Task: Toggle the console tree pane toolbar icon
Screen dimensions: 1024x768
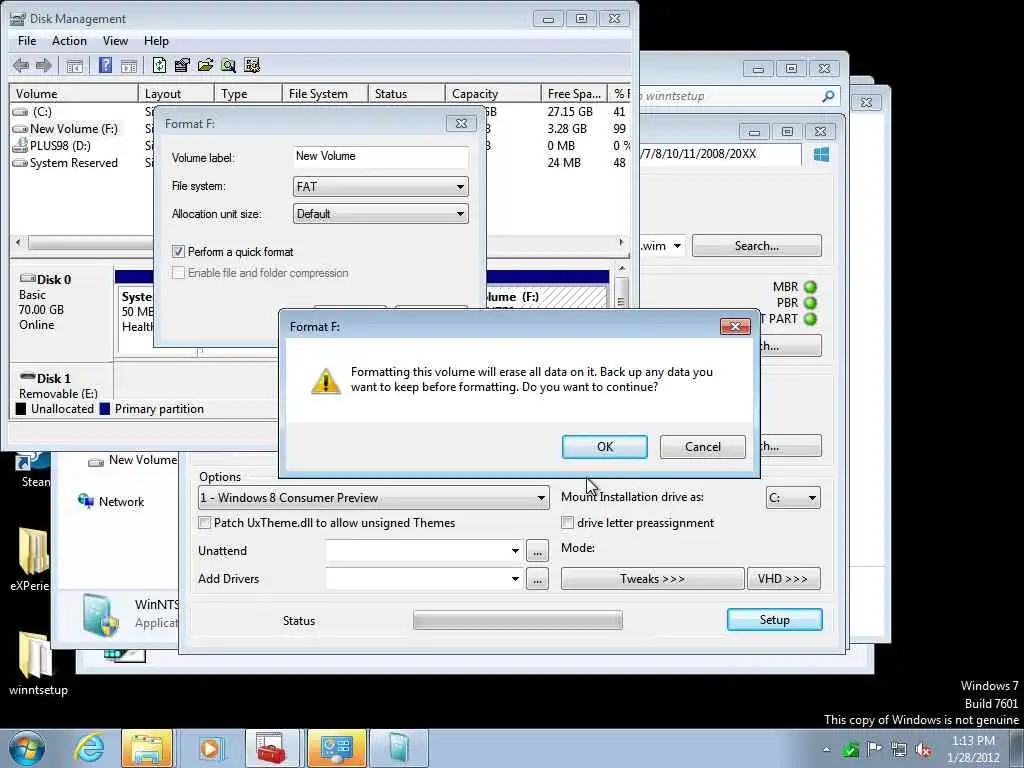Action: (74, 65)
